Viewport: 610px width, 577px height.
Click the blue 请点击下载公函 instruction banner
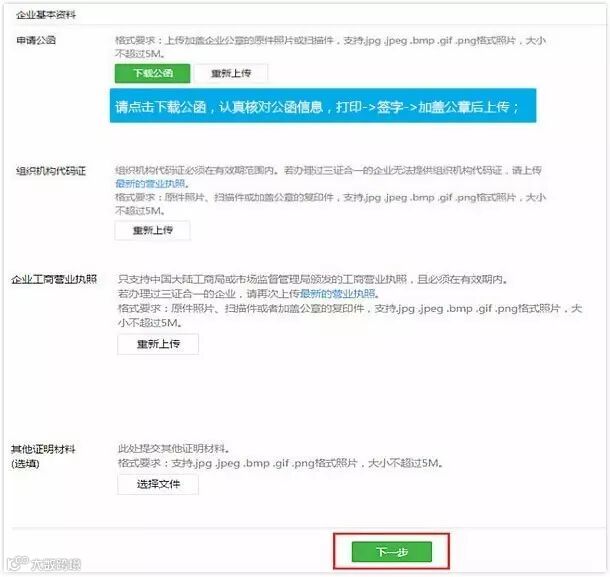point(323,106)
